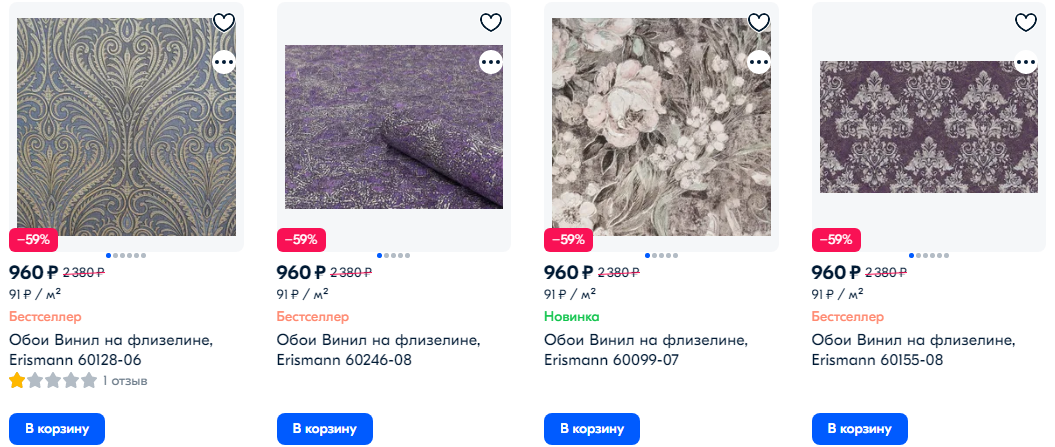The height and width of the screenshot is (447, 1055).
Task: Show more actions for Erismann 60099-07
Action: click(759, 62)
